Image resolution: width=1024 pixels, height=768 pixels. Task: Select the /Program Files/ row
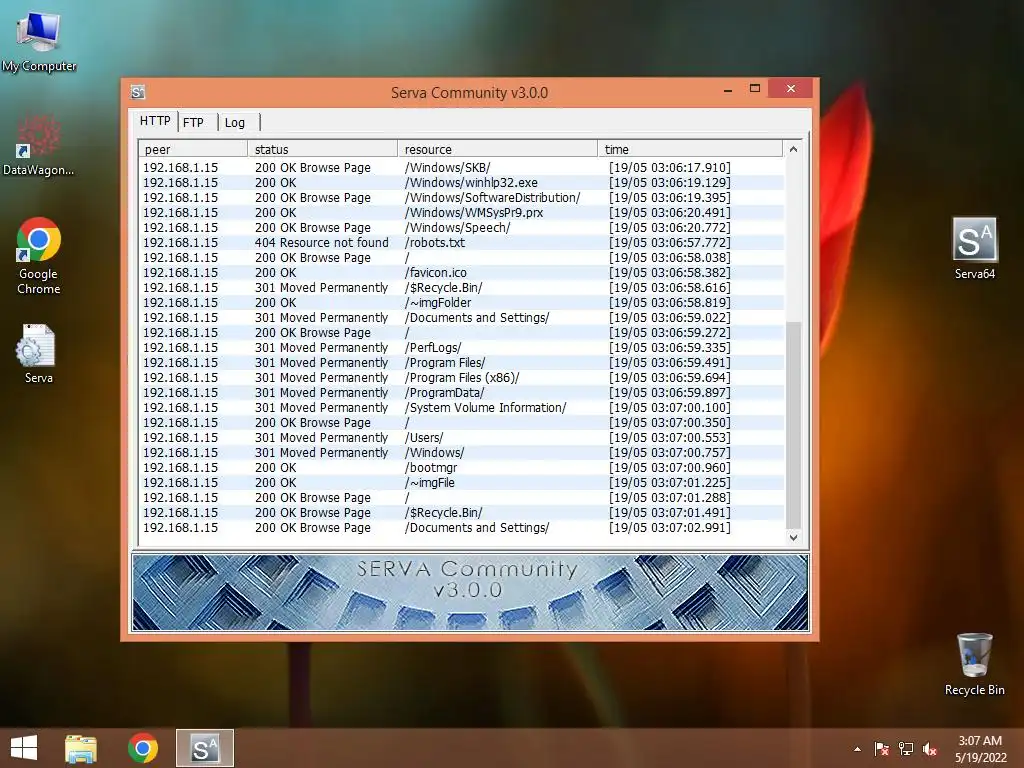pyautogui.click(x=462, y=362)
